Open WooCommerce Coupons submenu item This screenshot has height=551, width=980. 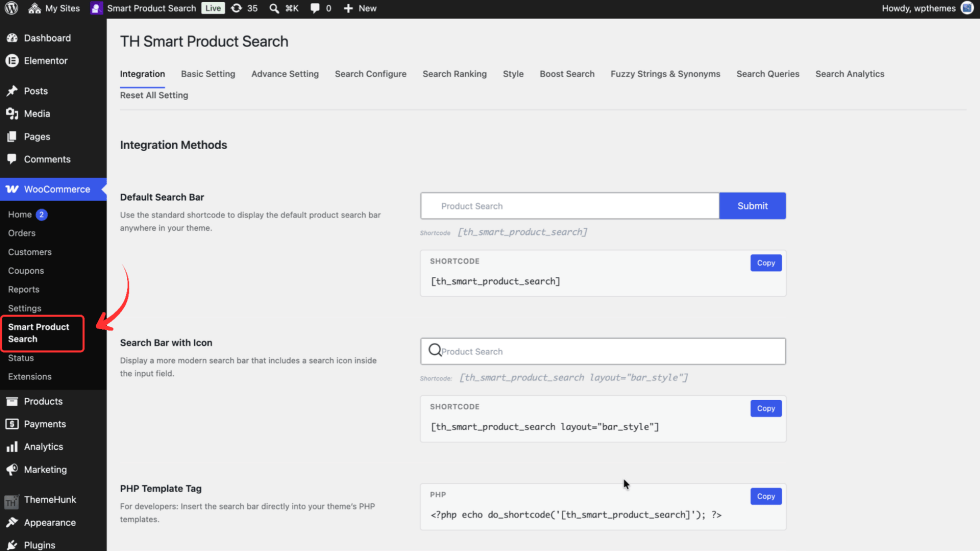tap(26, 271)
